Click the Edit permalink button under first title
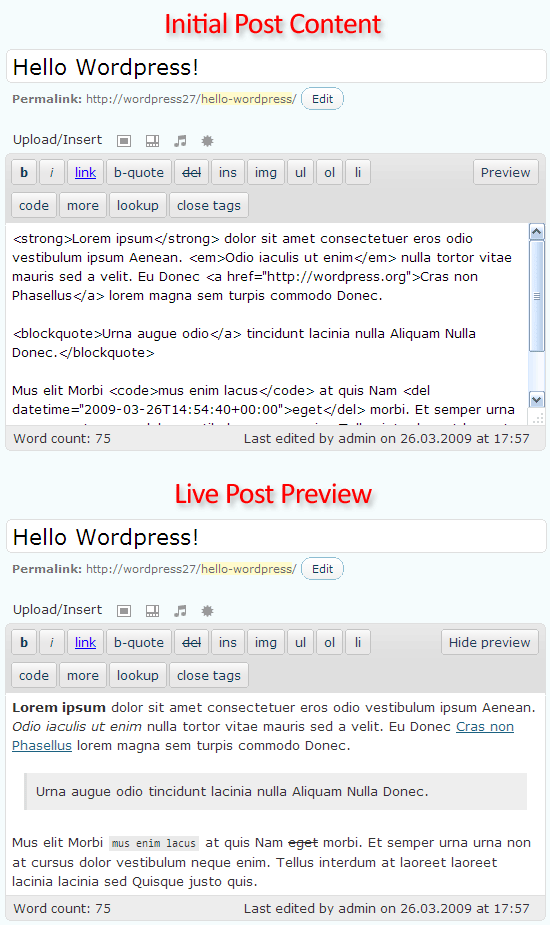The height and width of the screenshot is (925, 550). [x=322, y=99]
